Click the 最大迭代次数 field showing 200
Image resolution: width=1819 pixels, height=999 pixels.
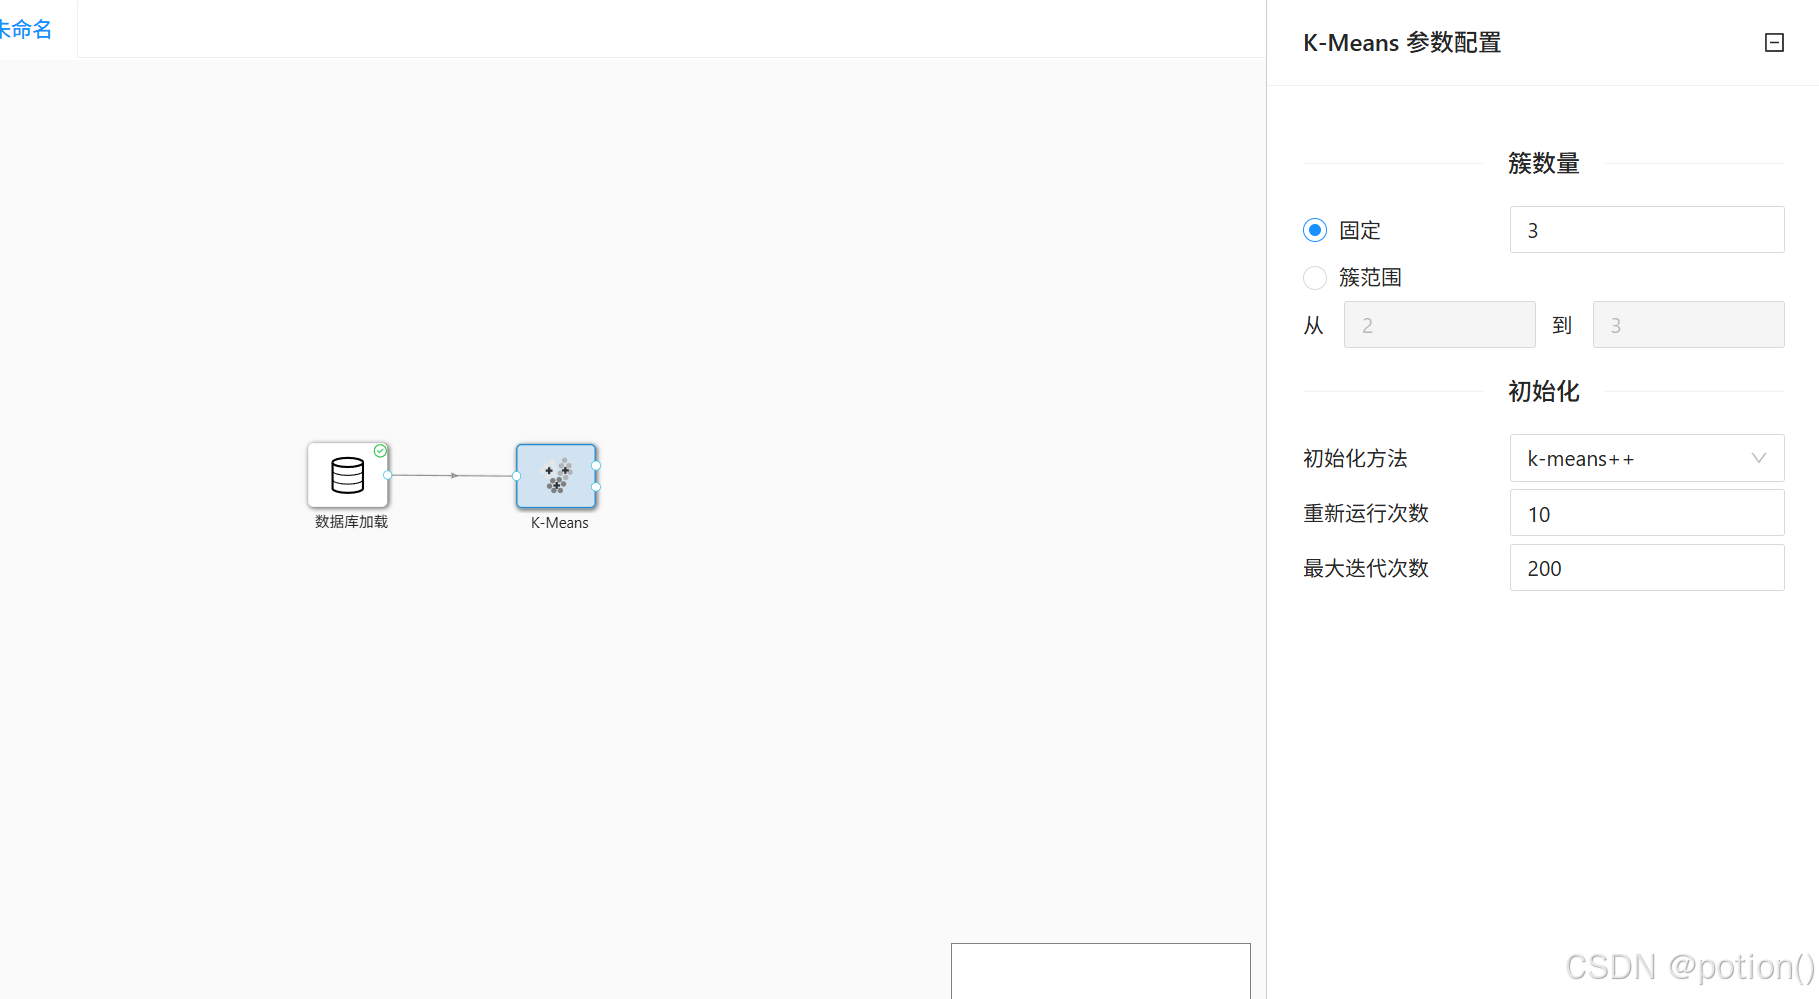point(1647,568)
